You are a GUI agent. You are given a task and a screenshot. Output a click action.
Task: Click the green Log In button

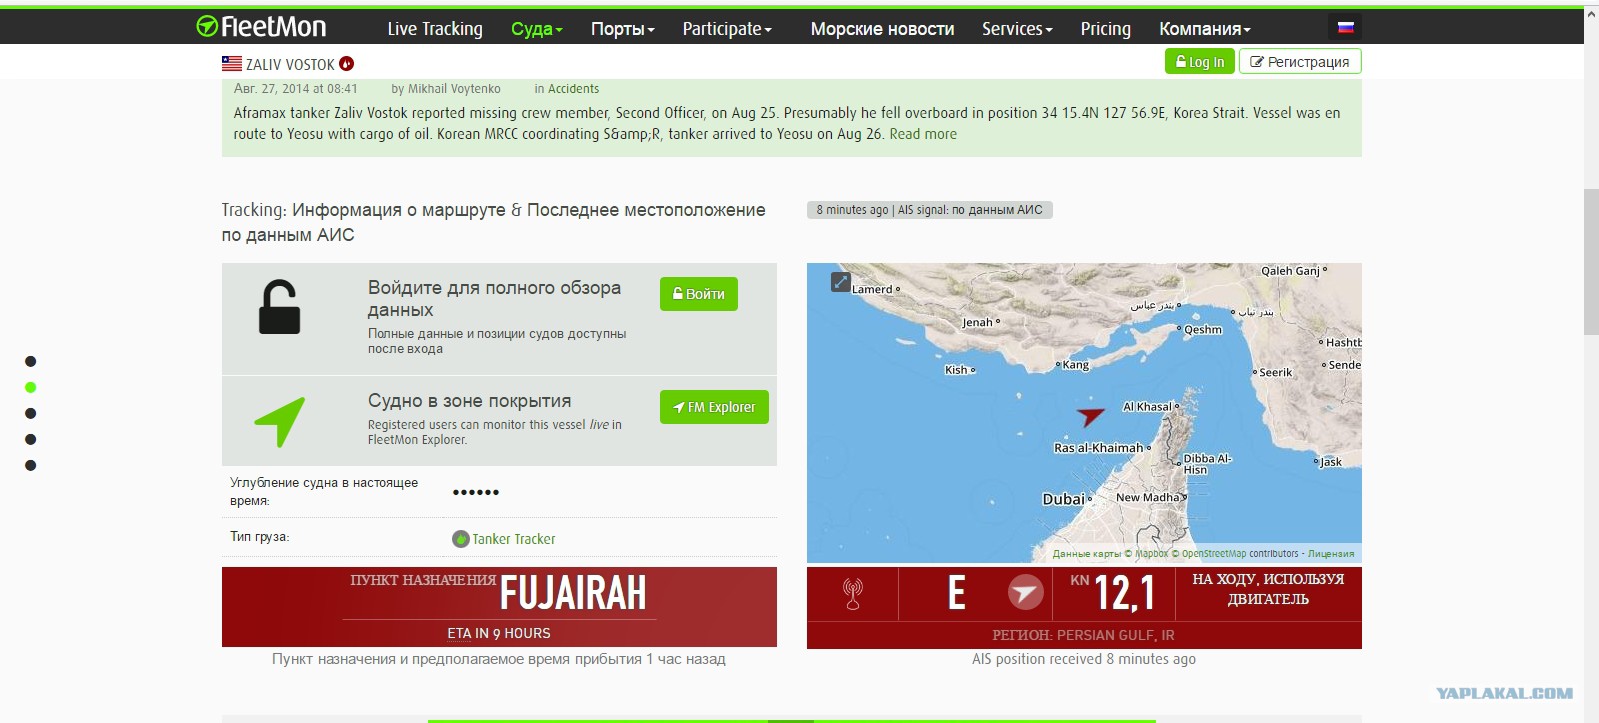point(1200,62)
